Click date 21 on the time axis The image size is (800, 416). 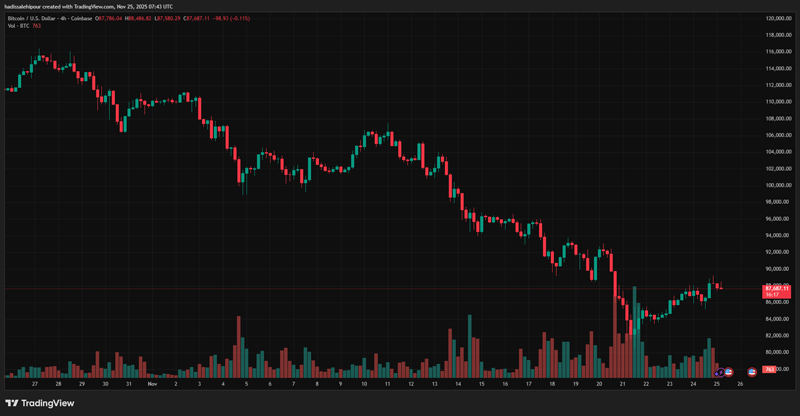[x=622, y=383]
